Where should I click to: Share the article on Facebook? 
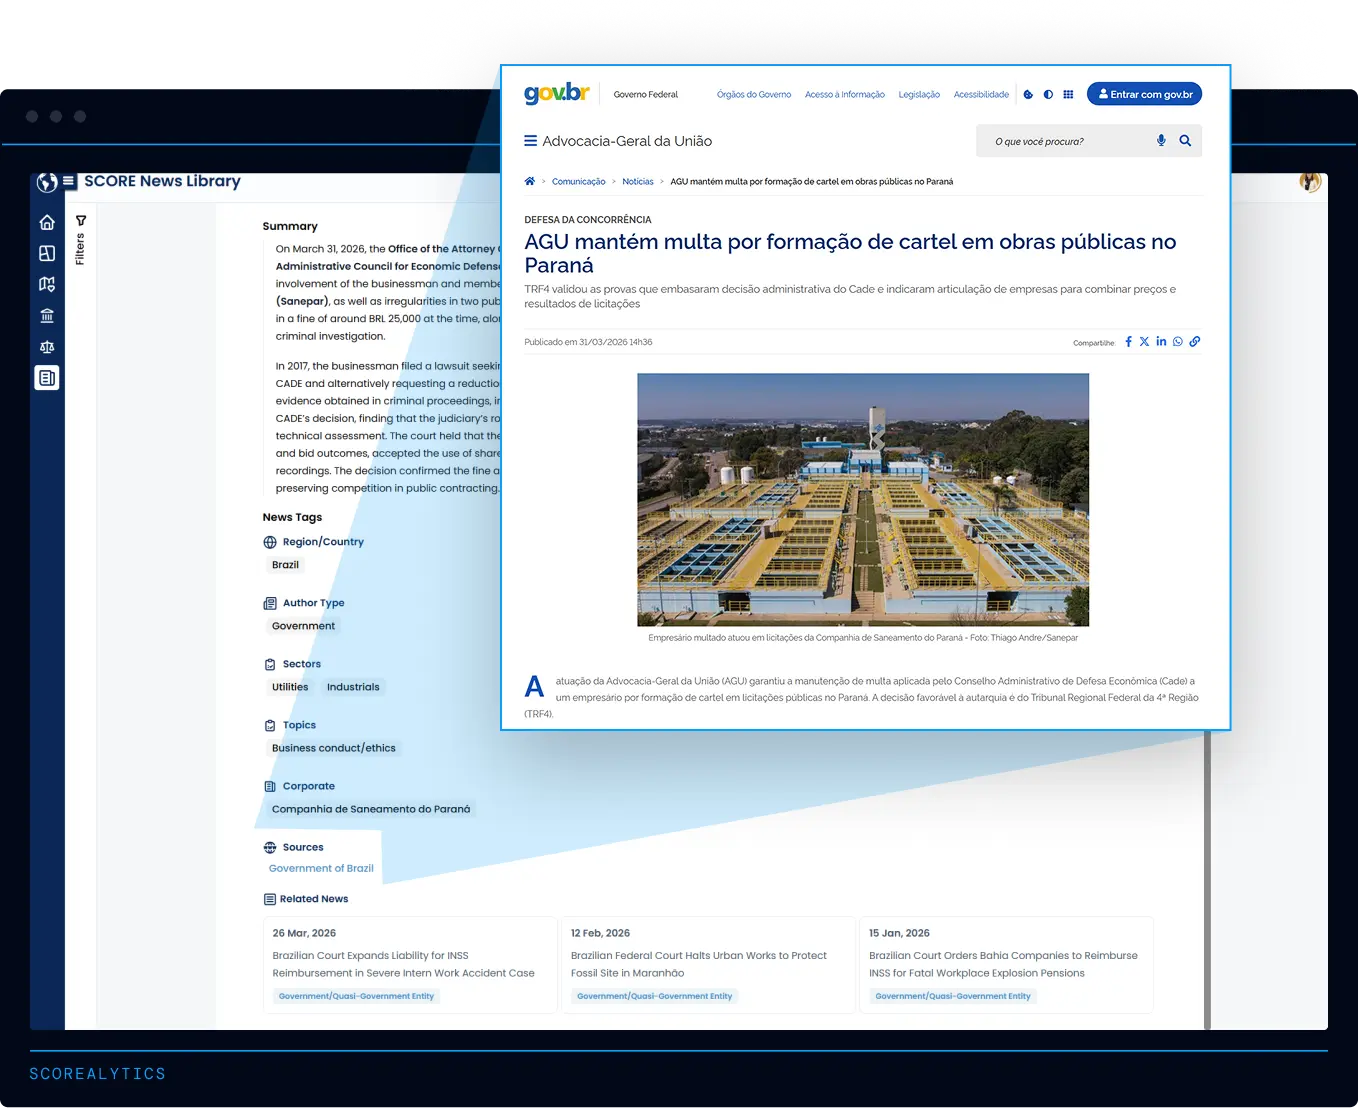pos(1129,342)
